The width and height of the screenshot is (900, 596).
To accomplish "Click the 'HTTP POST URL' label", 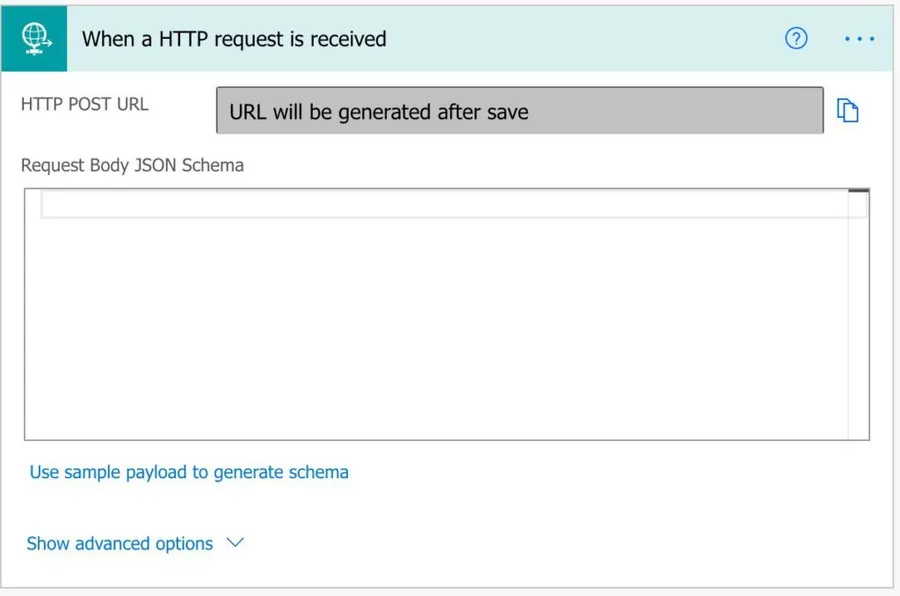I will click(x=84, y=104).
